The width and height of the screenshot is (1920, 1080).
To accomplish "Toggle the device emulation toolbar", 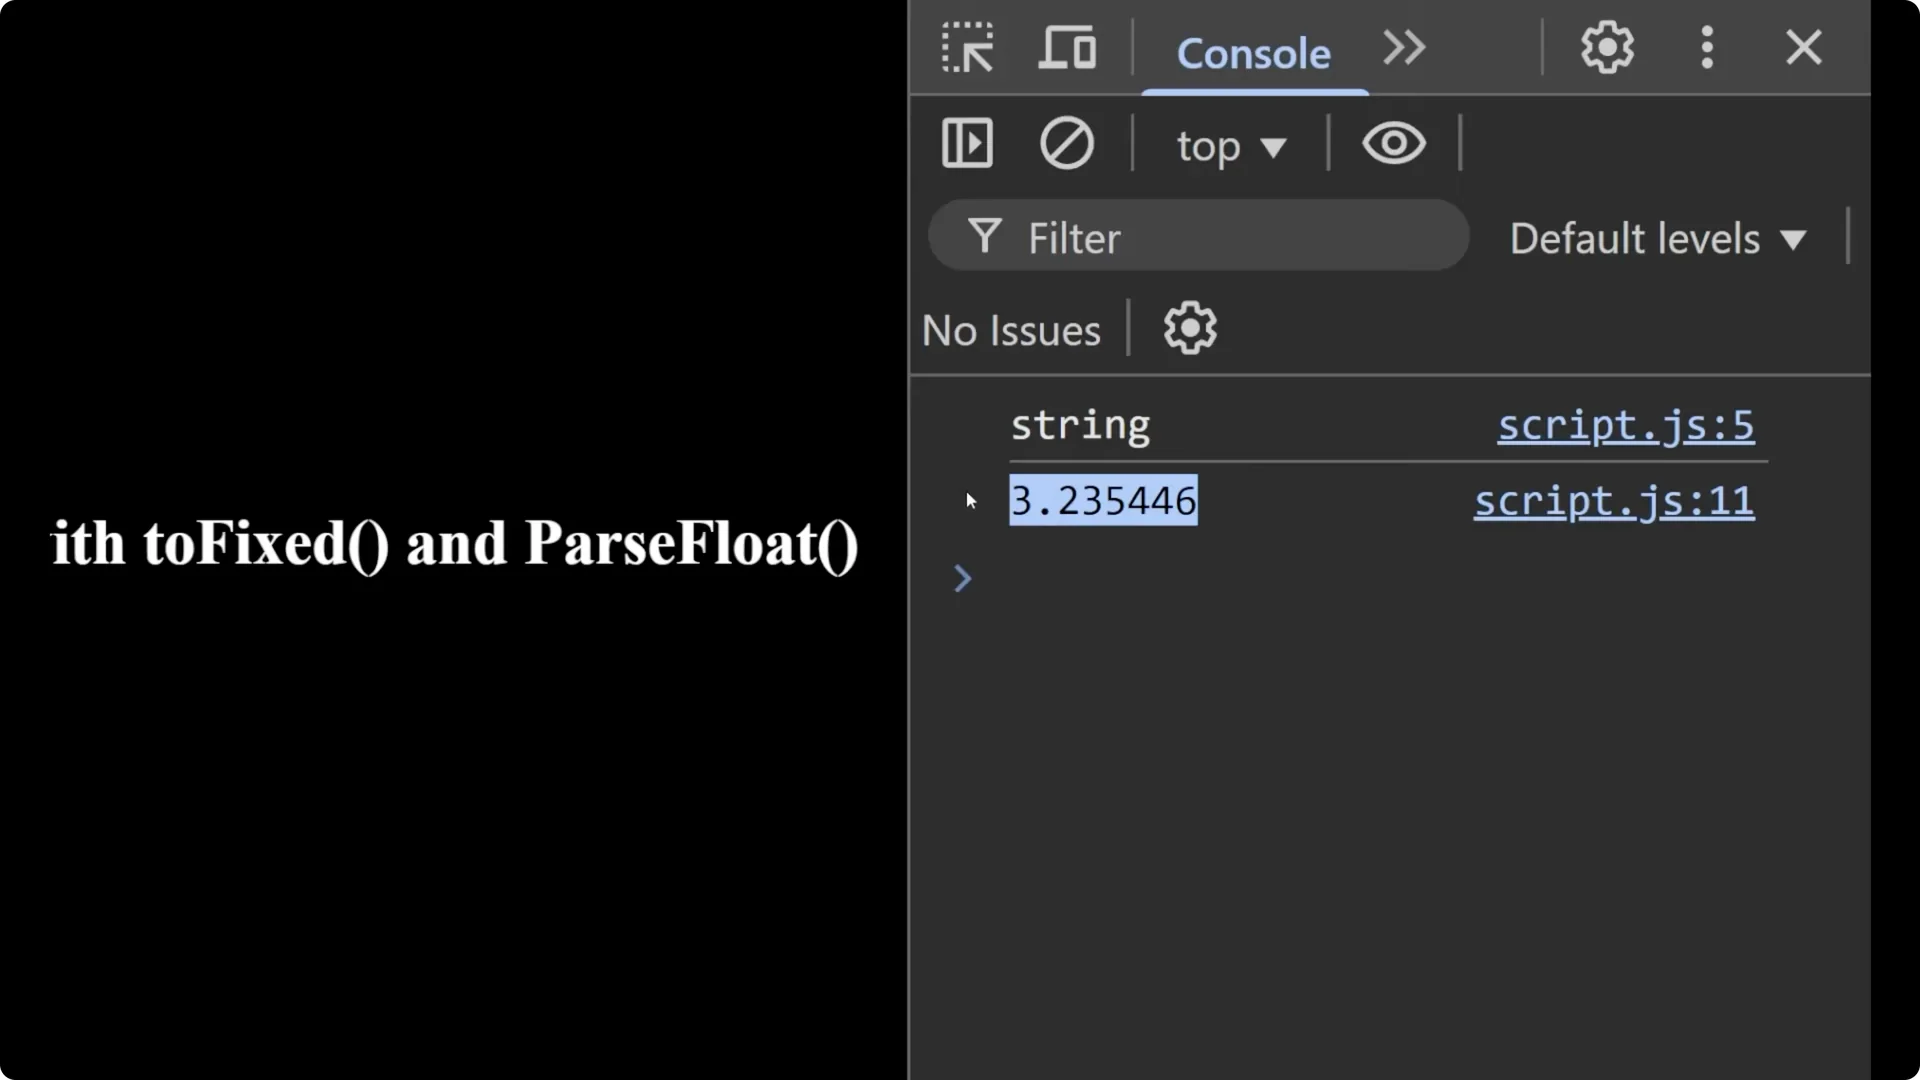I will (1066, 47).
